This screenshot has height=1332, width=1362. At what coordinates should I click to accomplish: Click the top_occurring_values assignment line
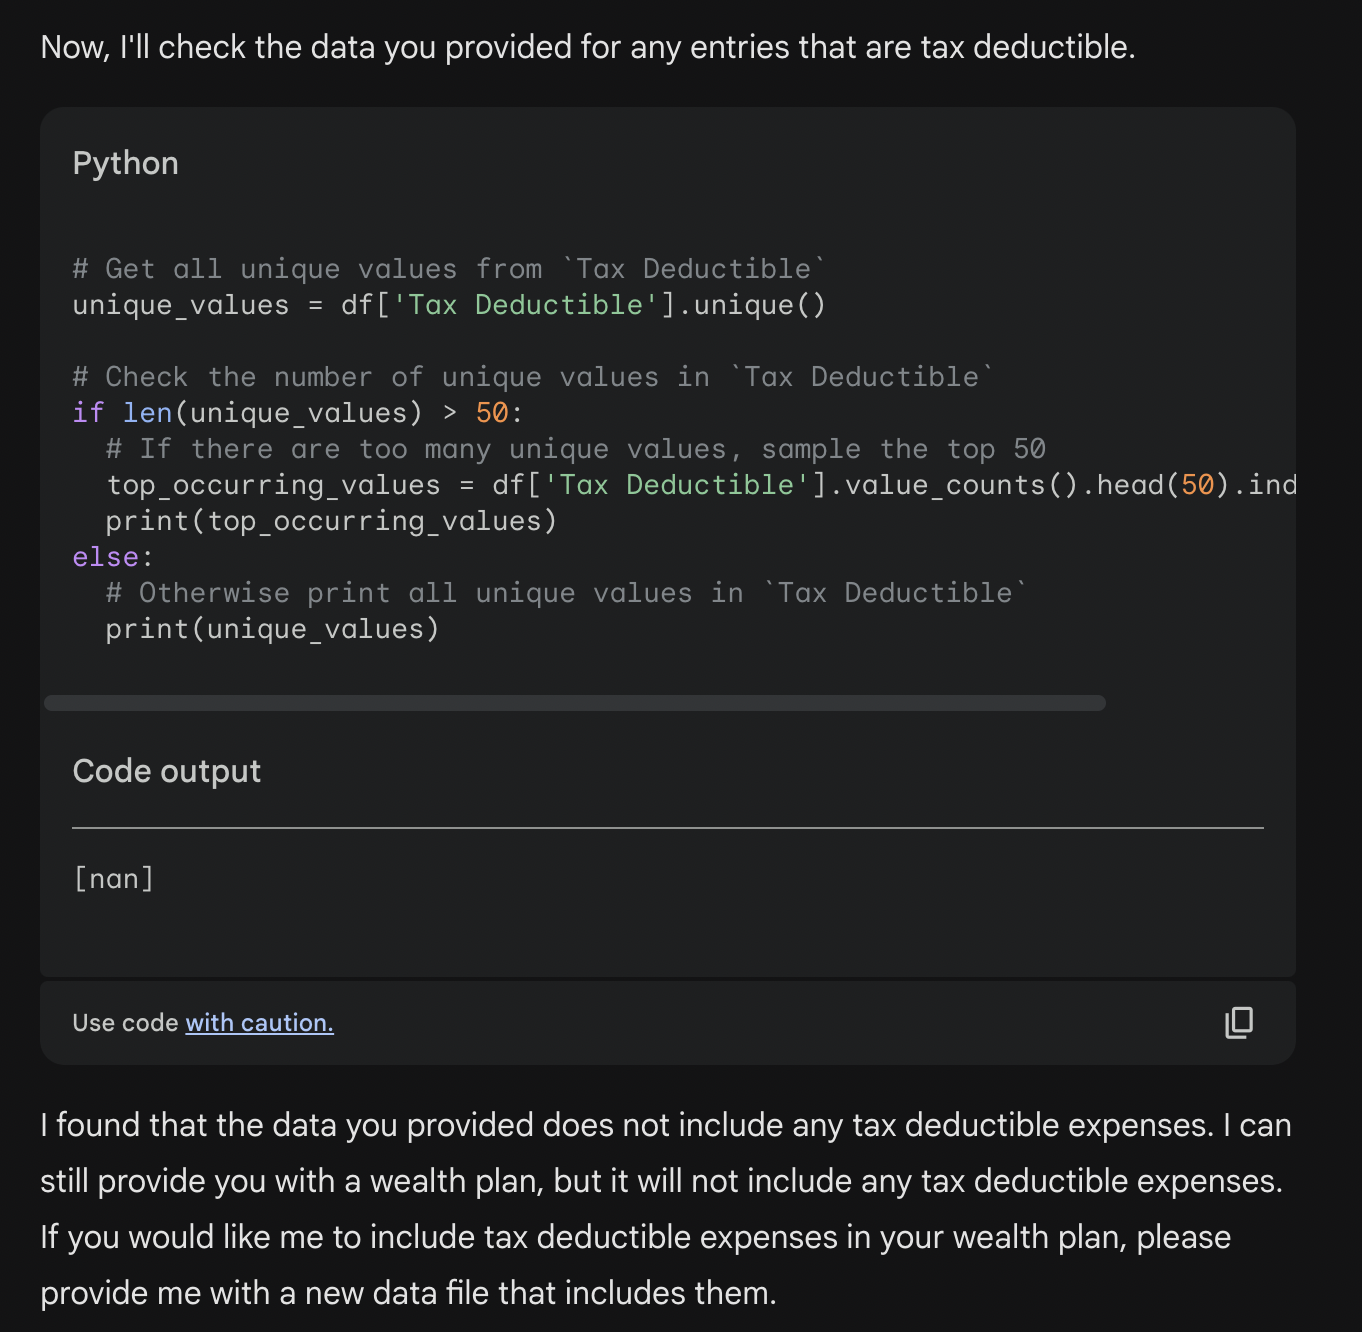[x=701, y=485]
